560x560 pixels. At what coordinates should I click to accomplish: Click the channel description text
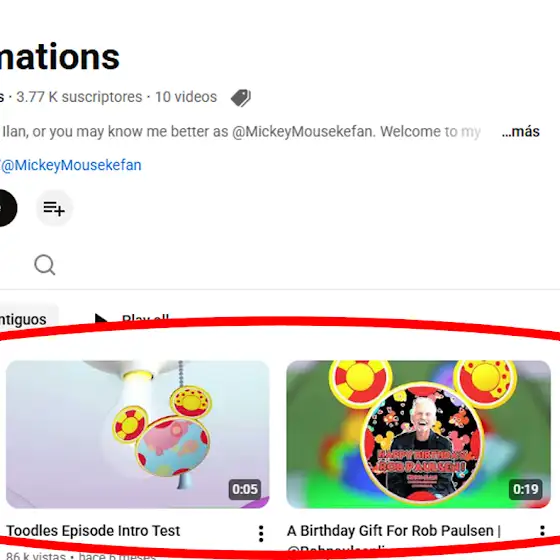point(241,131)
